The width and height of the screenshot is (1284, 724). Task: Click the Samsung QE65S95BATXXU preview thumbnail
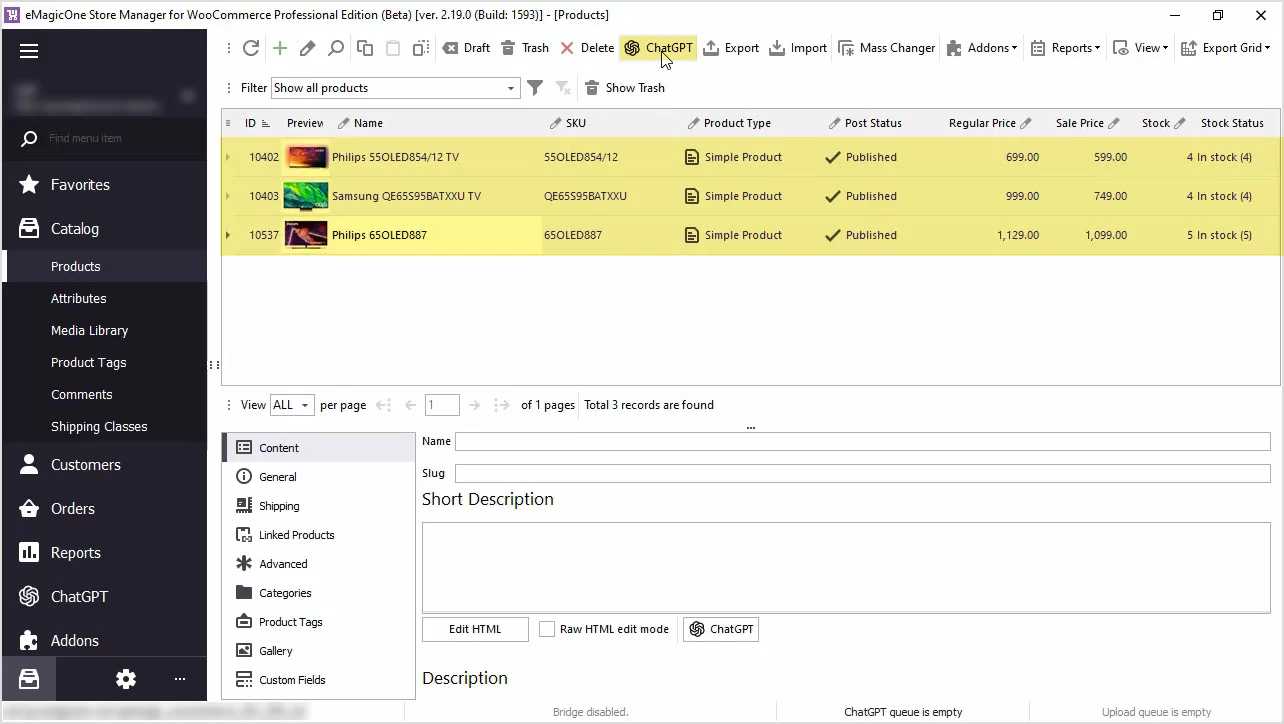tap(305, 196)
